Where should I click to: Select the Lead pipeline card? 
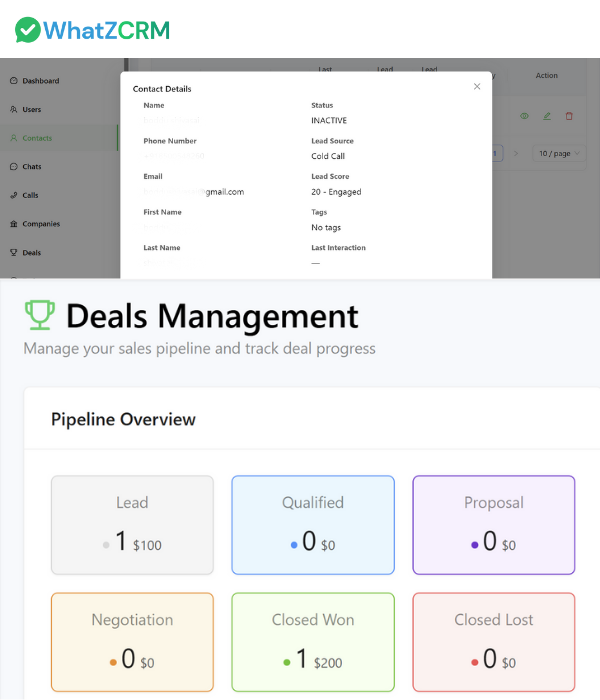(132, 525)
